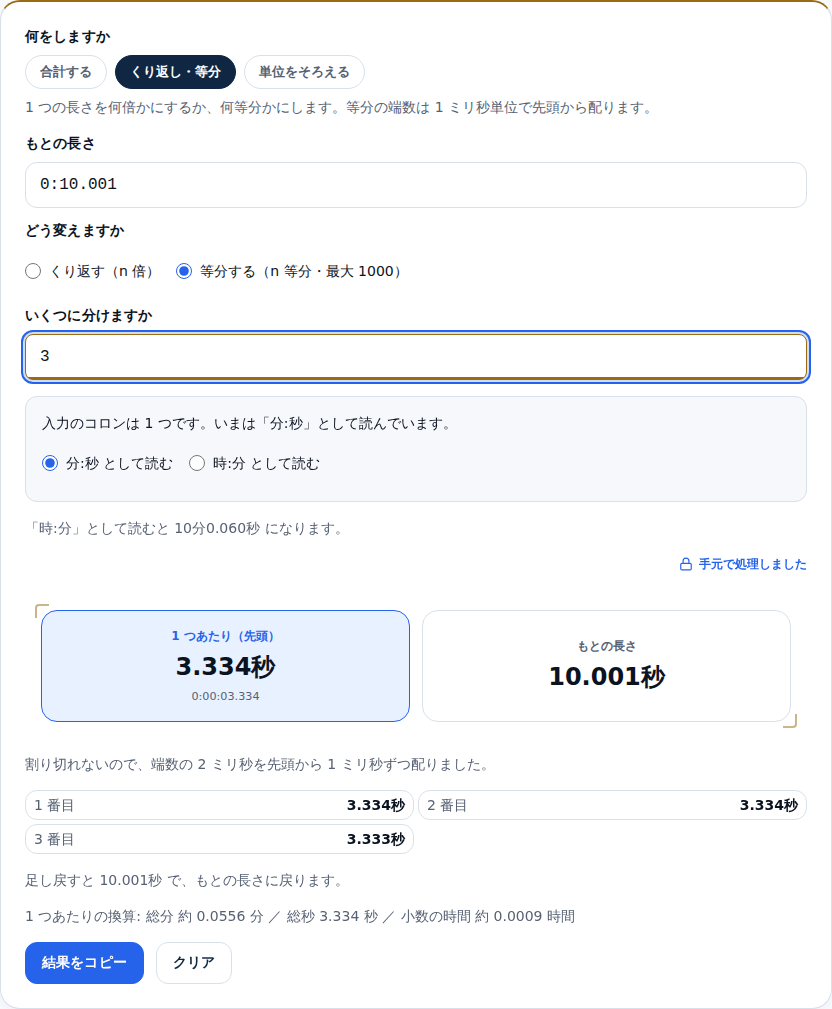Click the 3 番目 3.333秒 row
This screenshot has height=1009, width=832.
pyautogui.click(x=219, y=839)
